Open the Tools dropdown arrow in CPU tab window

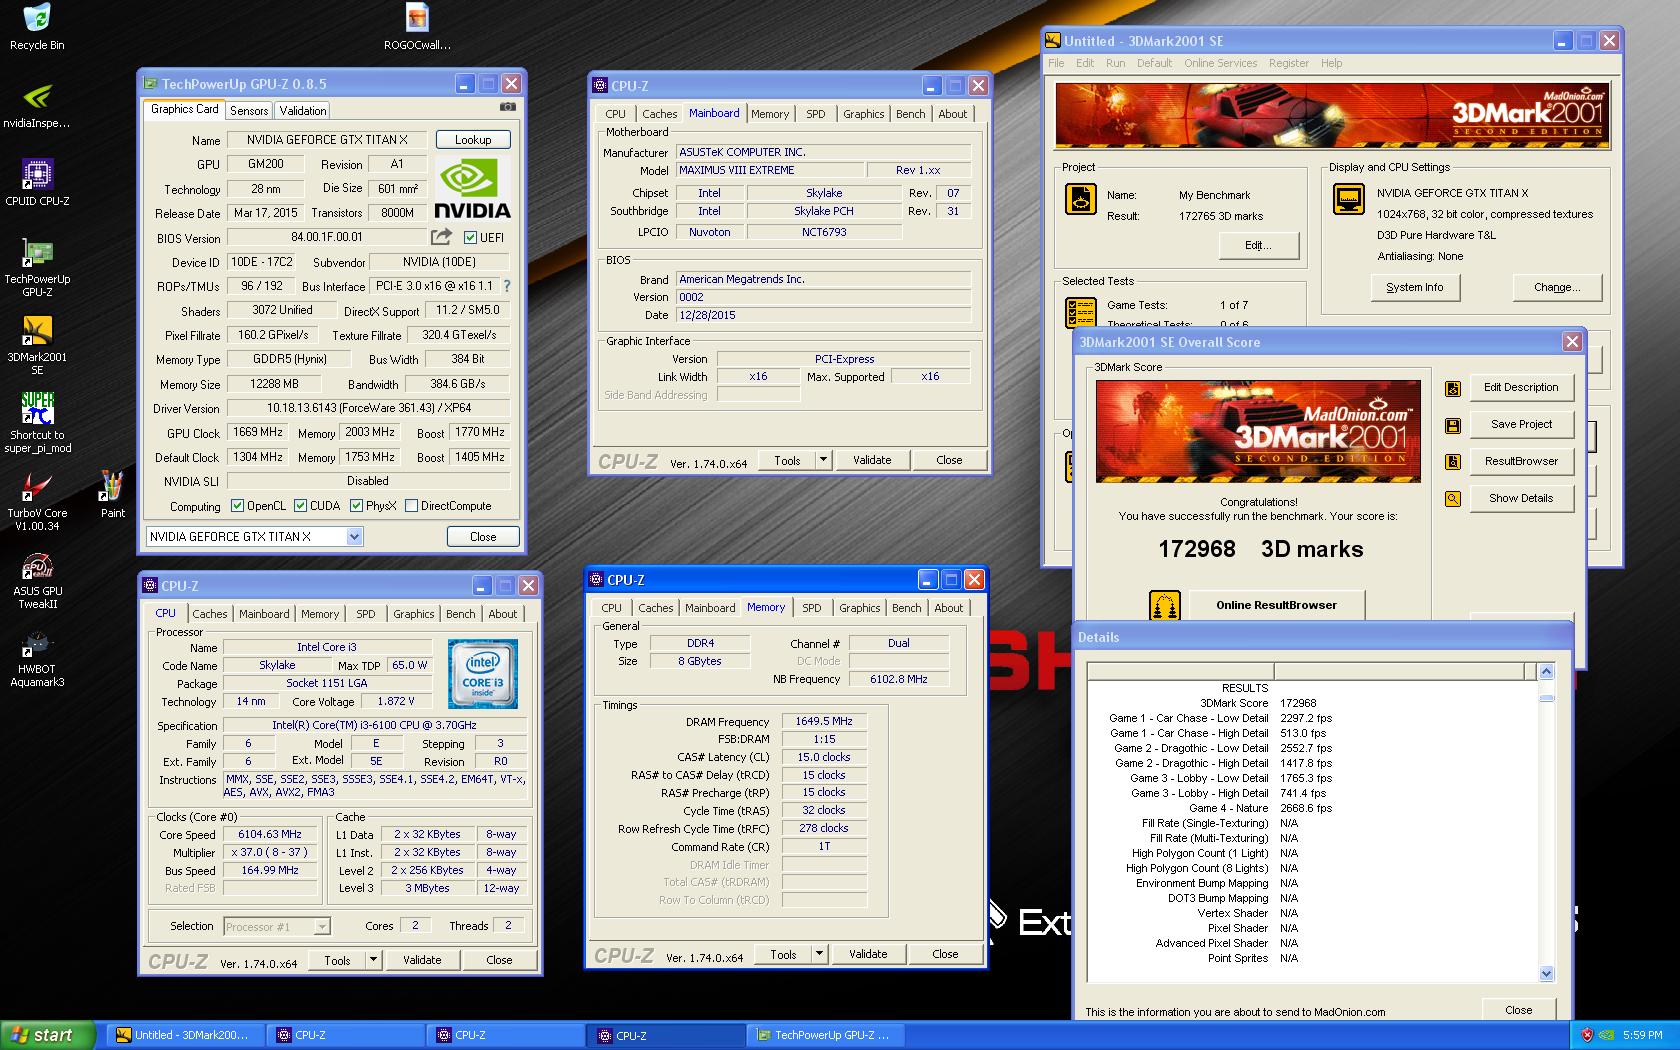tap(373, 960)
